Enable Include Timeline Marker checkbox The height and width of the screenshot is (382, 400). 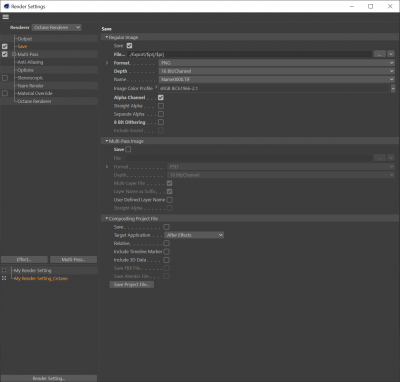166,252
